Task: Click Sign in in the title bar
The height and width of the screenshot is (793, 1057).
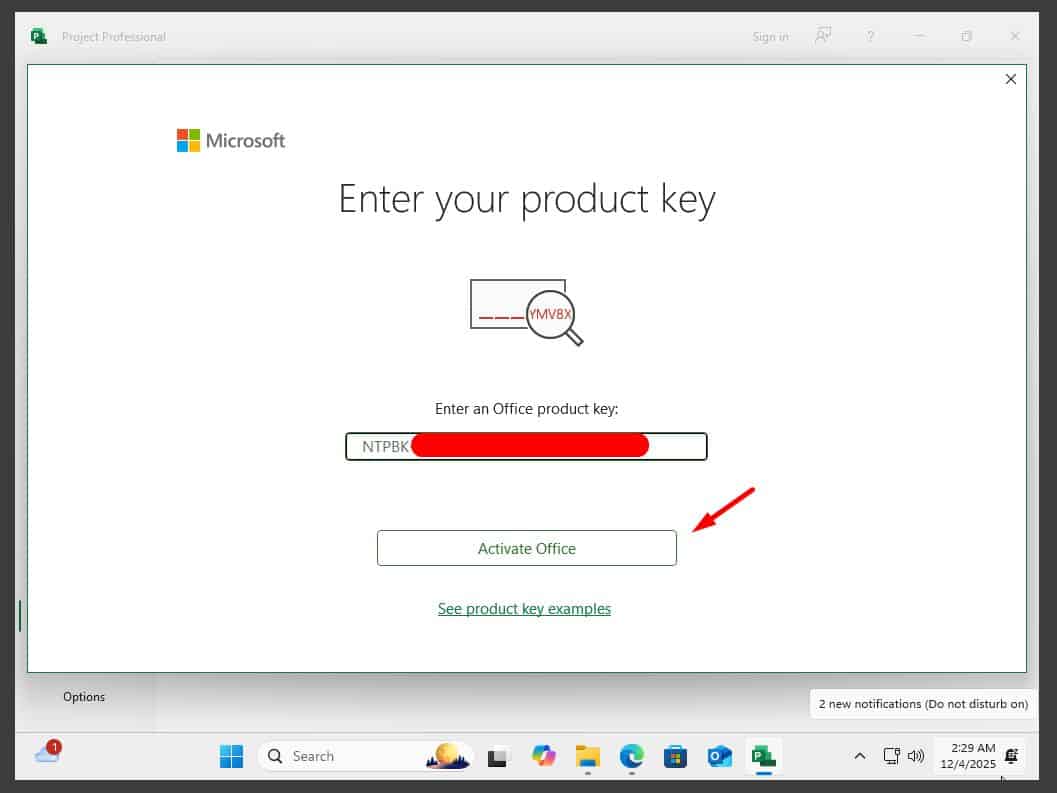Action: click(x=770, y=37)
